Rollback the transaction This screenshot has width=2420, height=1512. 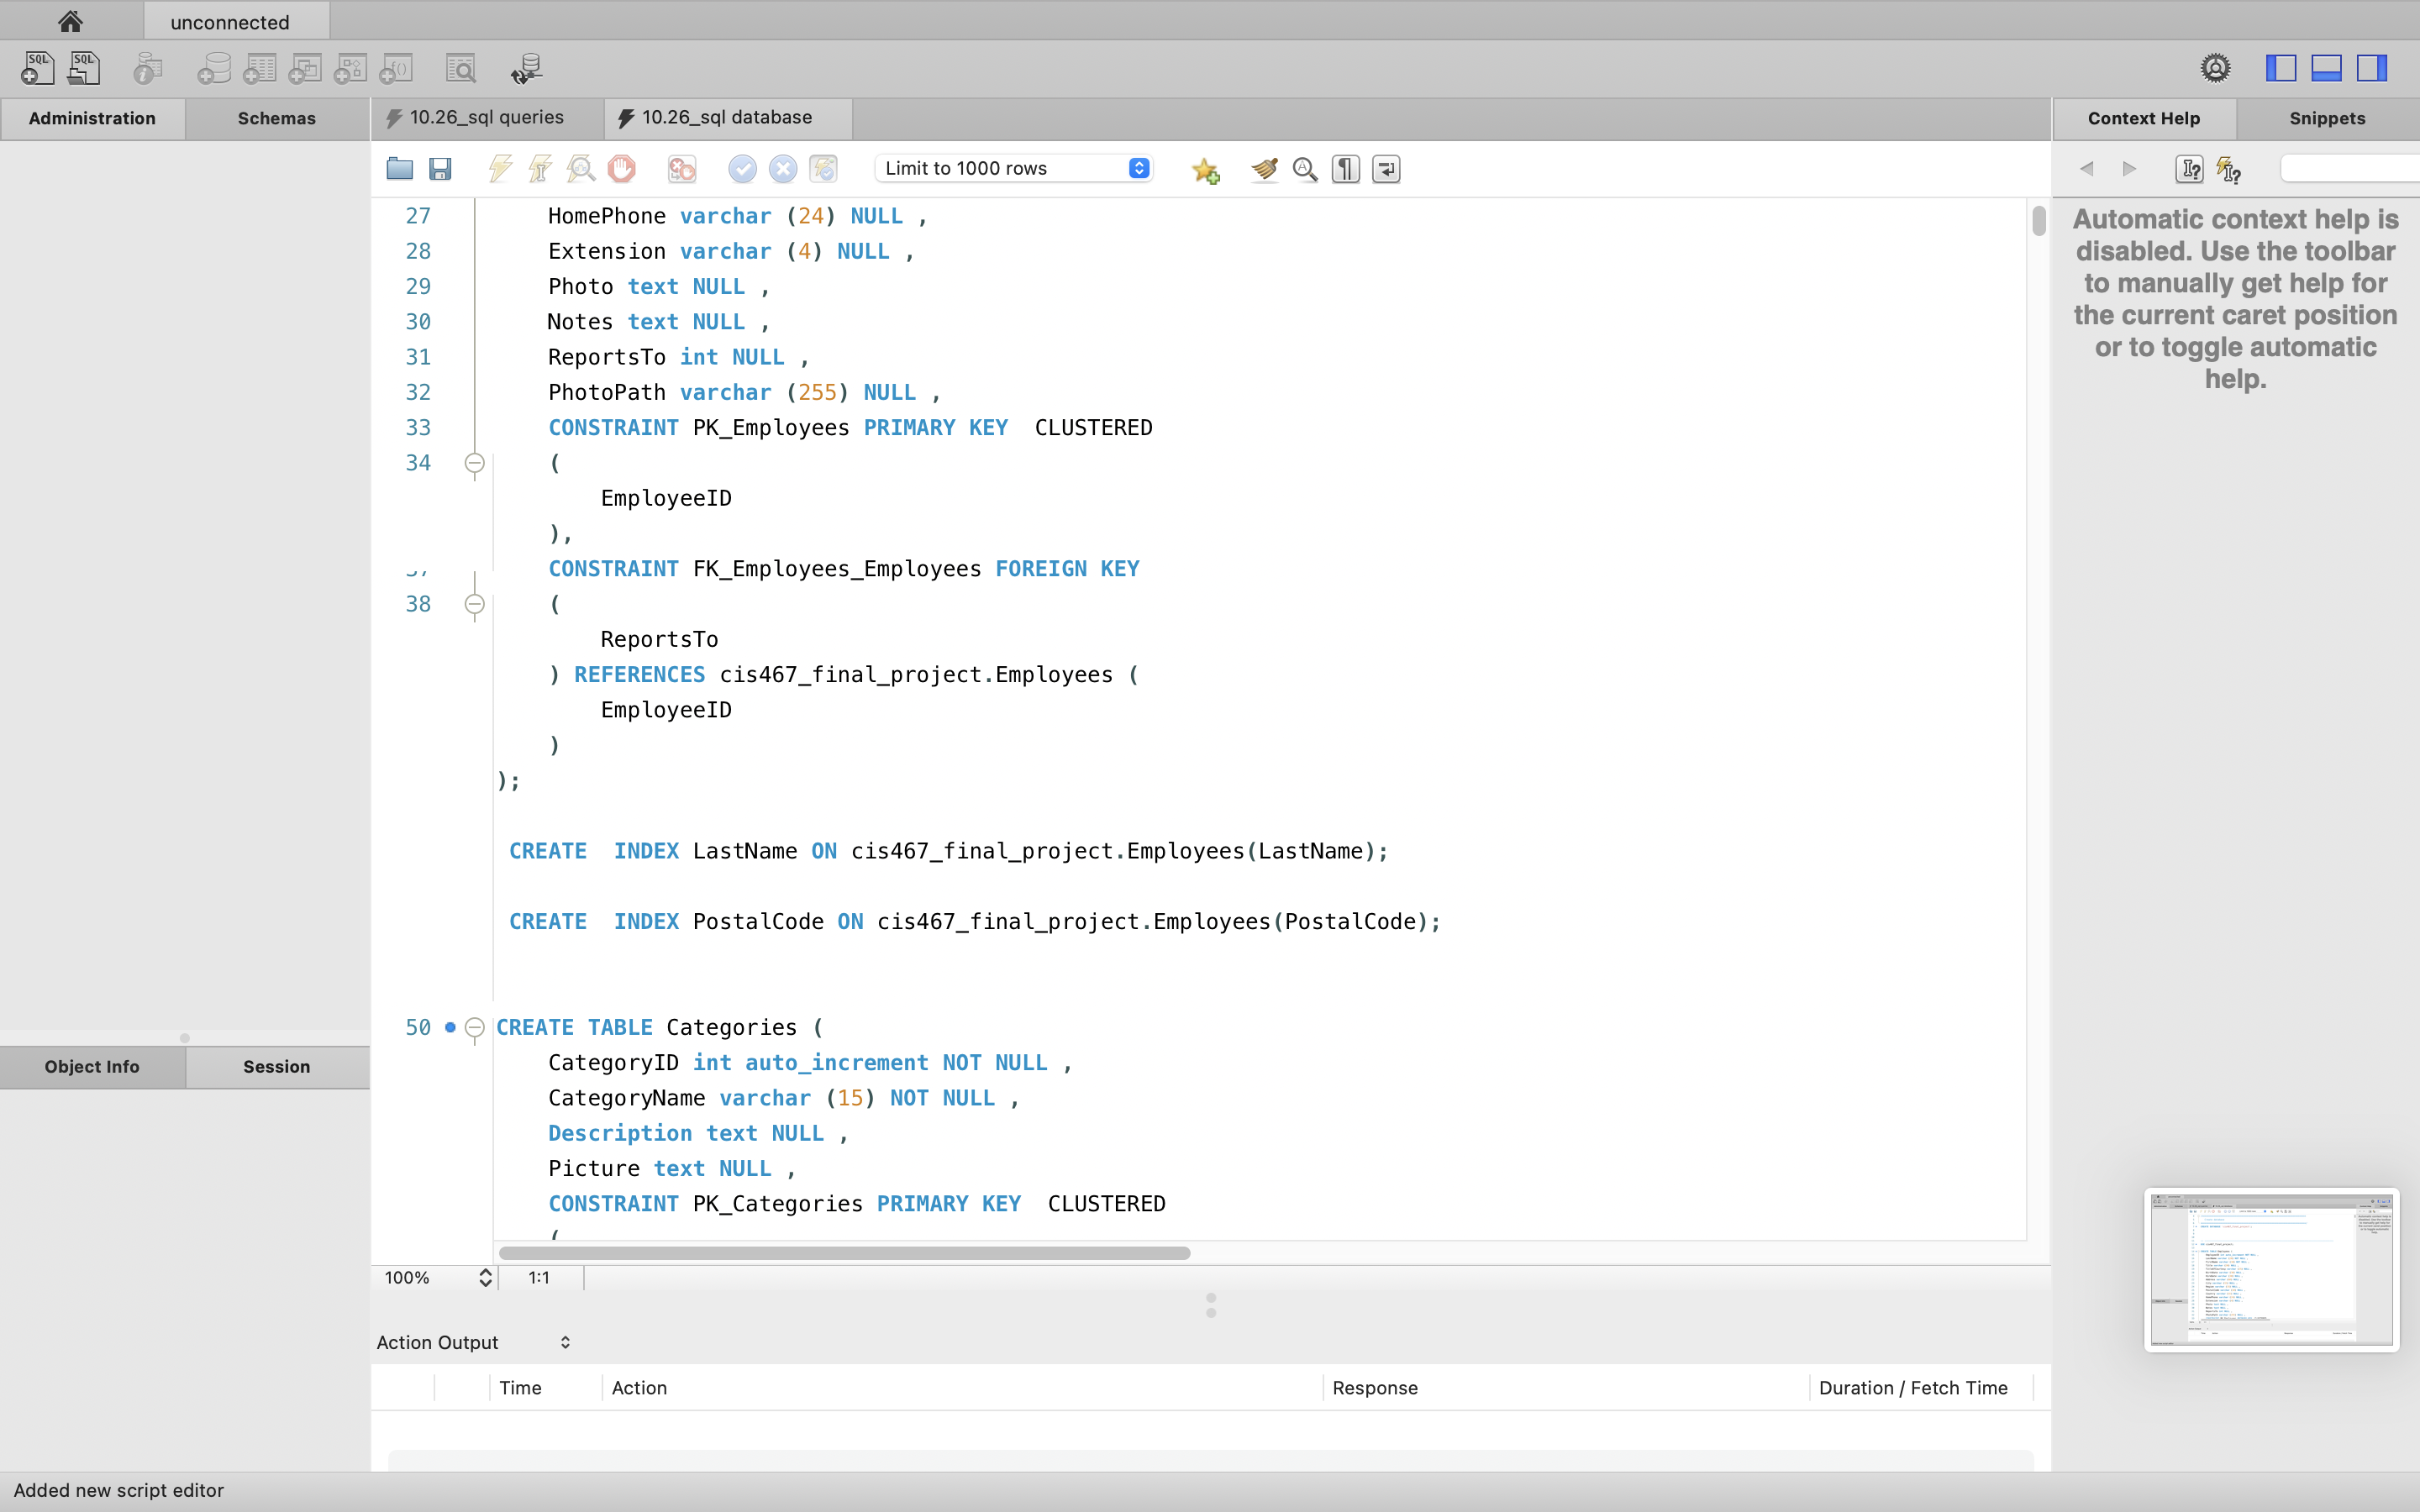pos(783,169)
